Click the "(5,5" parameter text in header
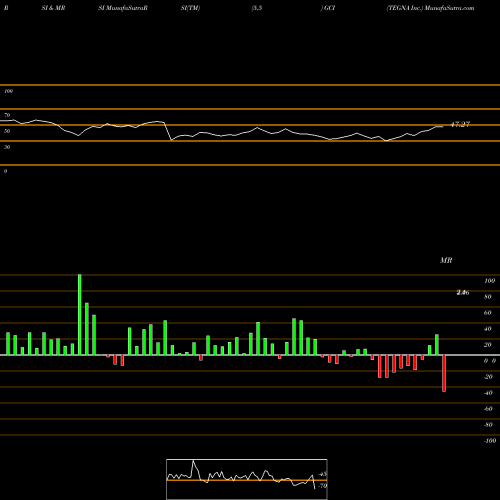500x500 pixels. pos(257,8)
